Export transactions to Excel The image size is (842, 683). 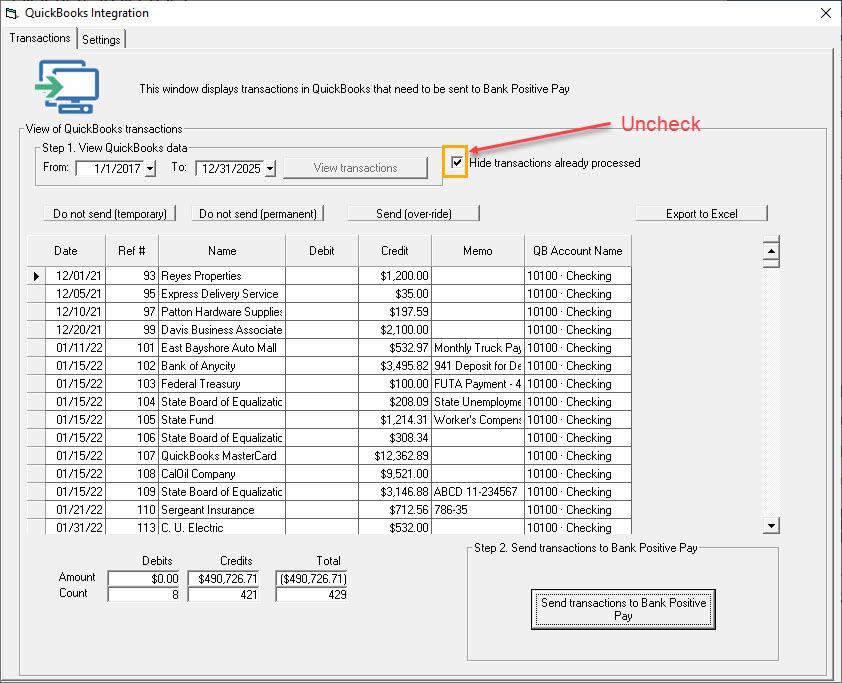[701, 214]
